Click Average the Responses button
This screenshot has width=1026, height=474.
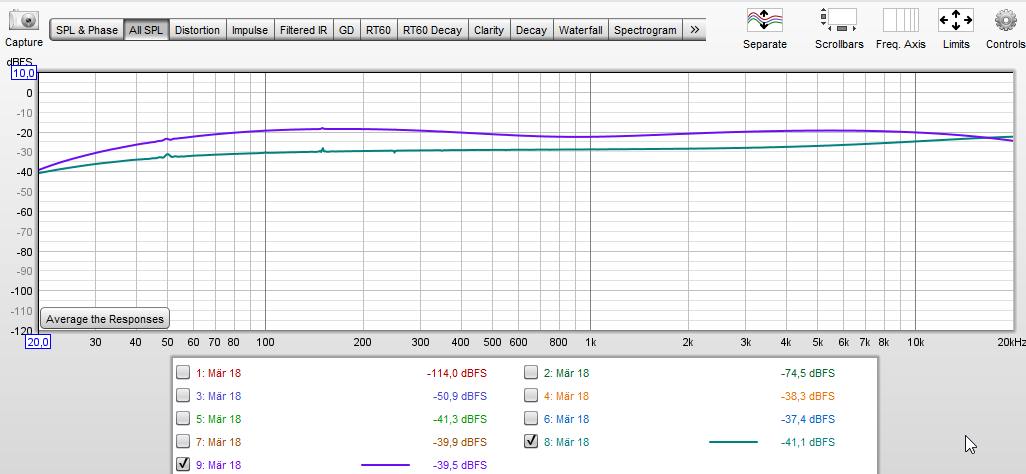(x=105, y=319)
